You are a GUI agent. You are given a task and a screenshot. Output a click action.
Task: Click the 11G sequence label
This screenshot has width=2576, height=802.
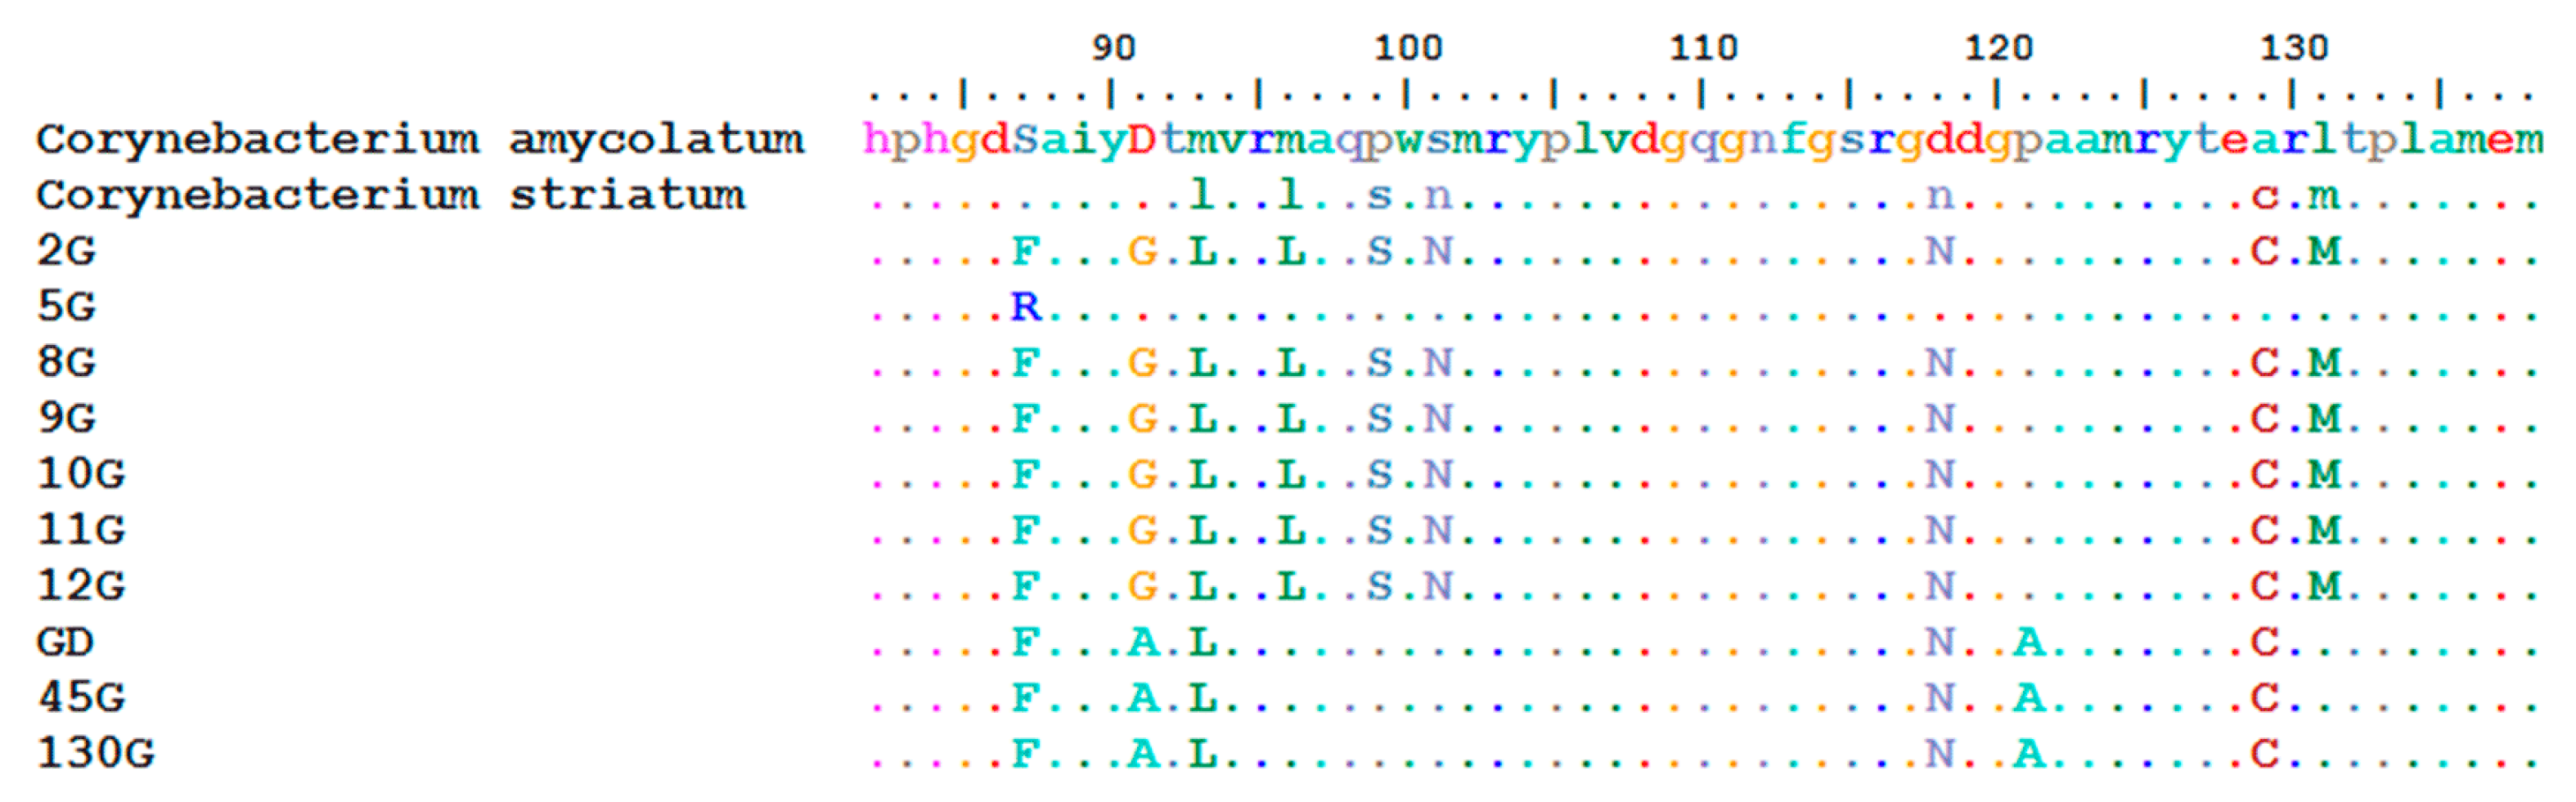pyautogui.click(x=82, y=531)
